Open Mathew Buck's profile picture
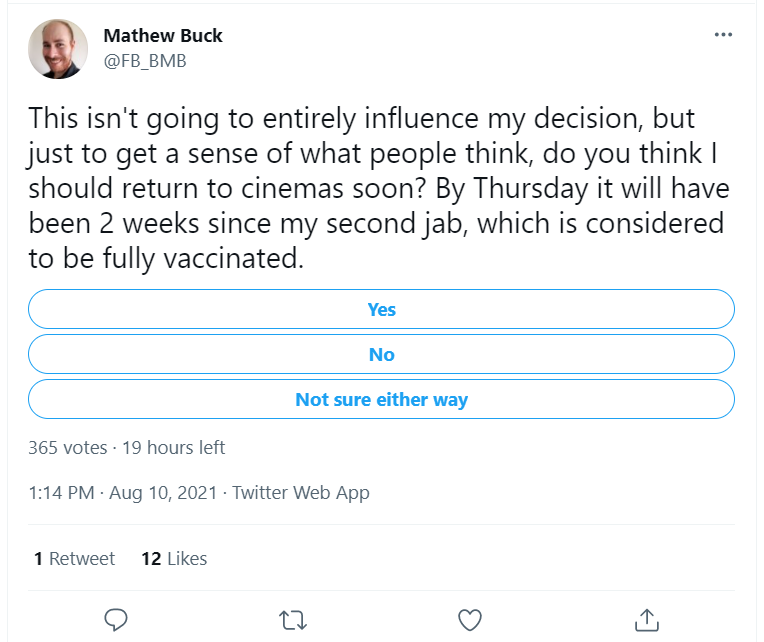The height and width of the screenshot is (642, 764). (x=58, y=49)
